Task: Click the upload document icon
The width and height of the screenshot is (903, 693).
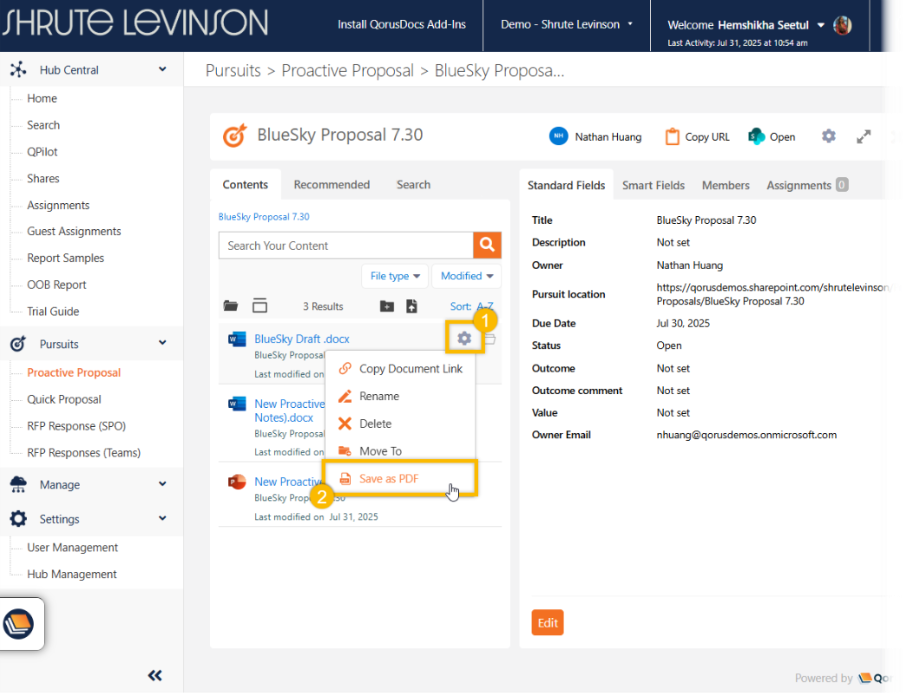Action: 411,306
